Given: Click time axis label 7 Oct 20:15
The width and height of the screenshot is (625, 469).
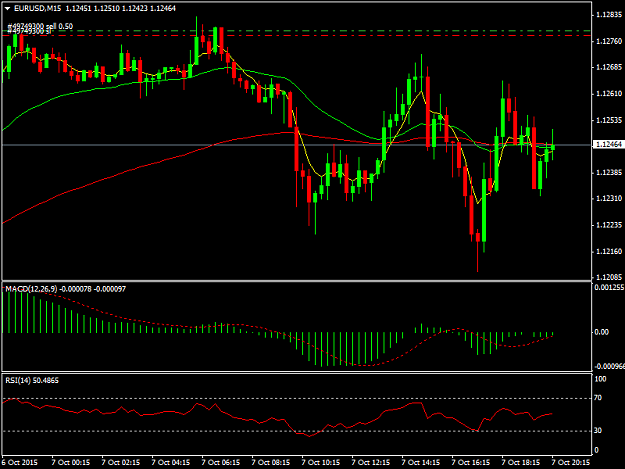Looking at the screenshot, I should click(571, 463).
